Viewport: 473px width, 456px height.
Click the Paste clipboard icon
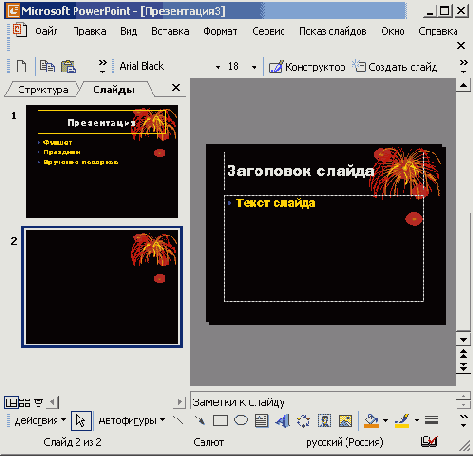(x=69, y=66)
